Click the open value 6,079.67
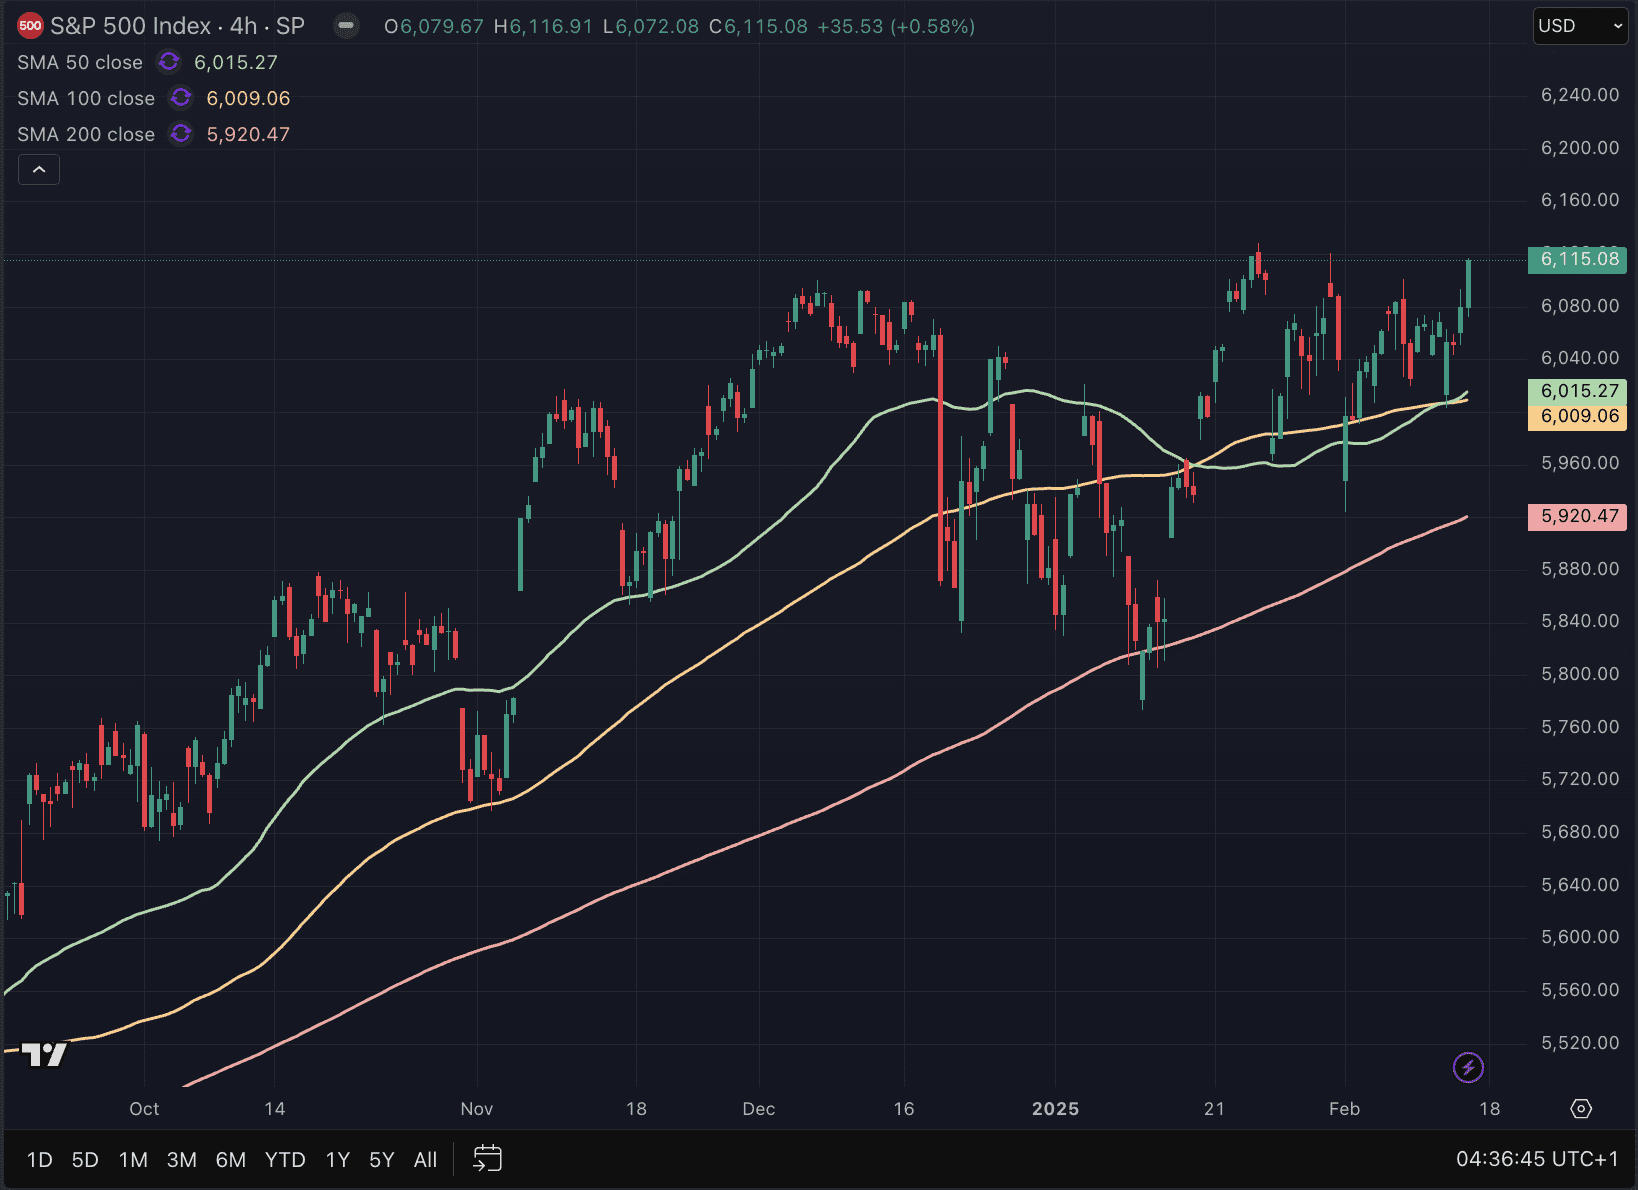The width and height of the screenshot is (1638, 1190). pos(442,26)
